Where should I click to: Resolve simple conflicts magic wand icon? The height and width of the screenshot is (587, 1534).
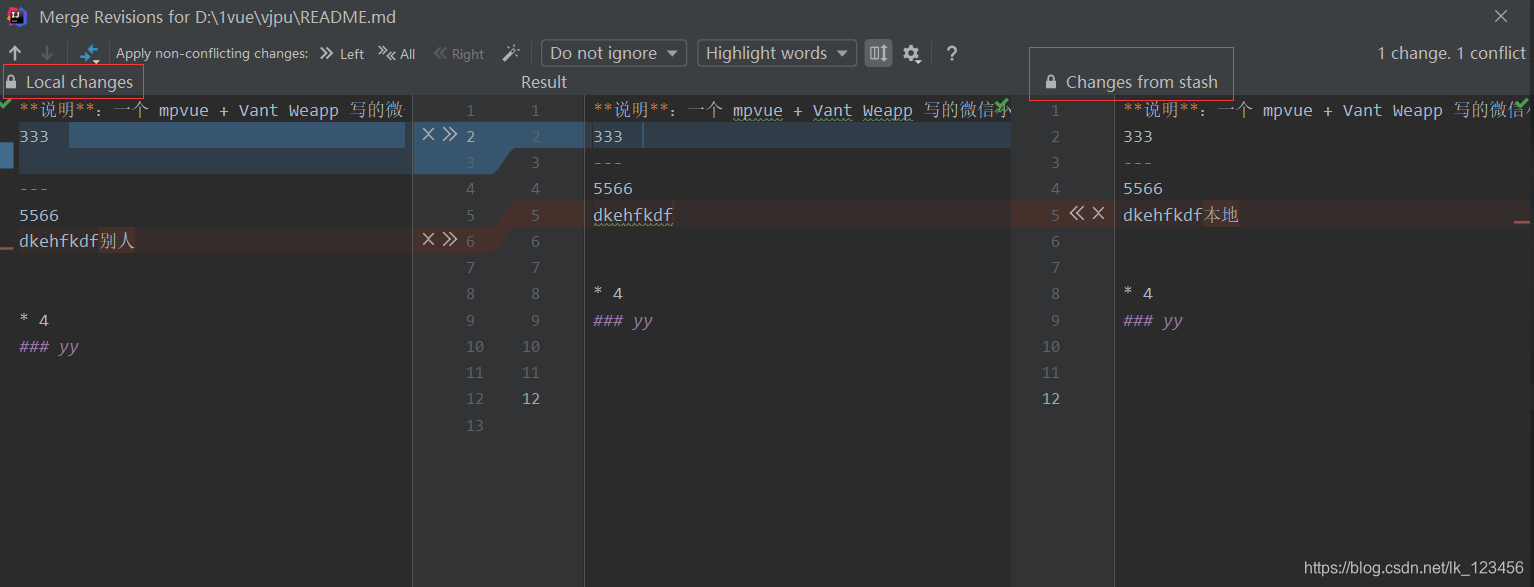pos(511,54)
